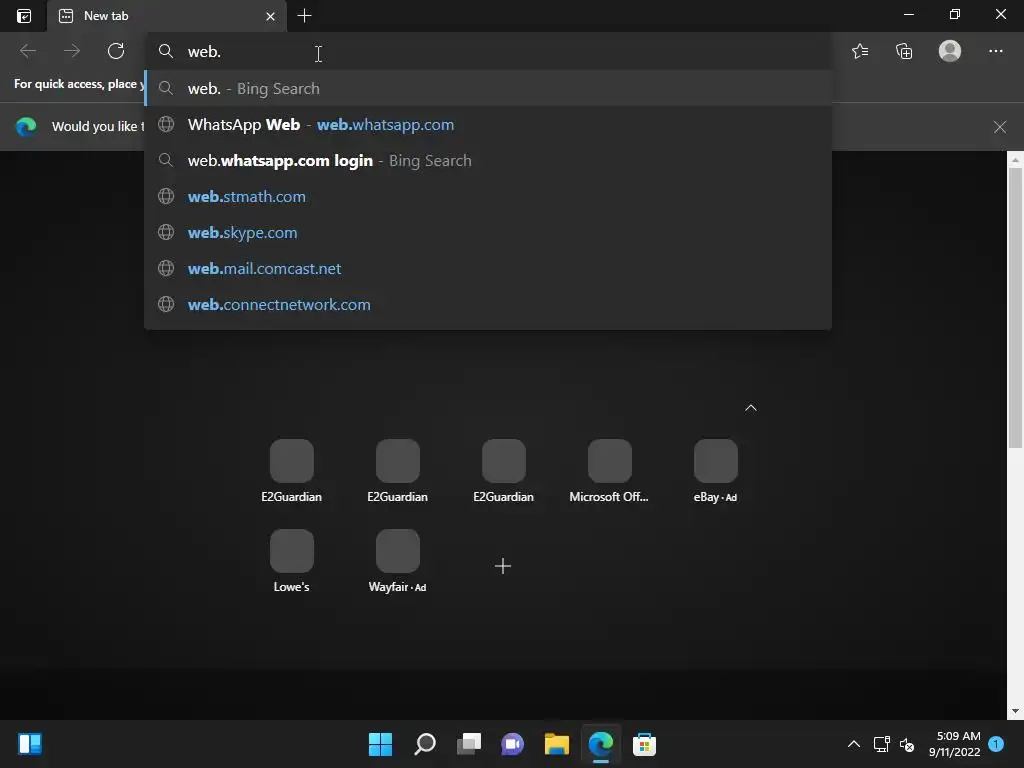The image size is (1024, 768).
Task: Open File Explorer from taskbar
Action: tap(556, 744)
